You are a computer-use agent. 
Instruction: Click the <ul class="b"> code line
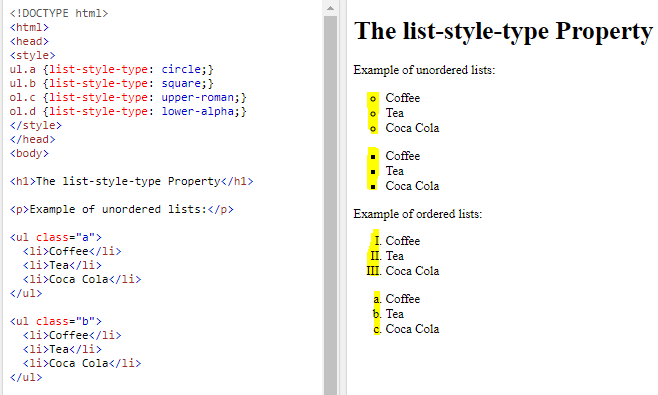coord(56,321)
